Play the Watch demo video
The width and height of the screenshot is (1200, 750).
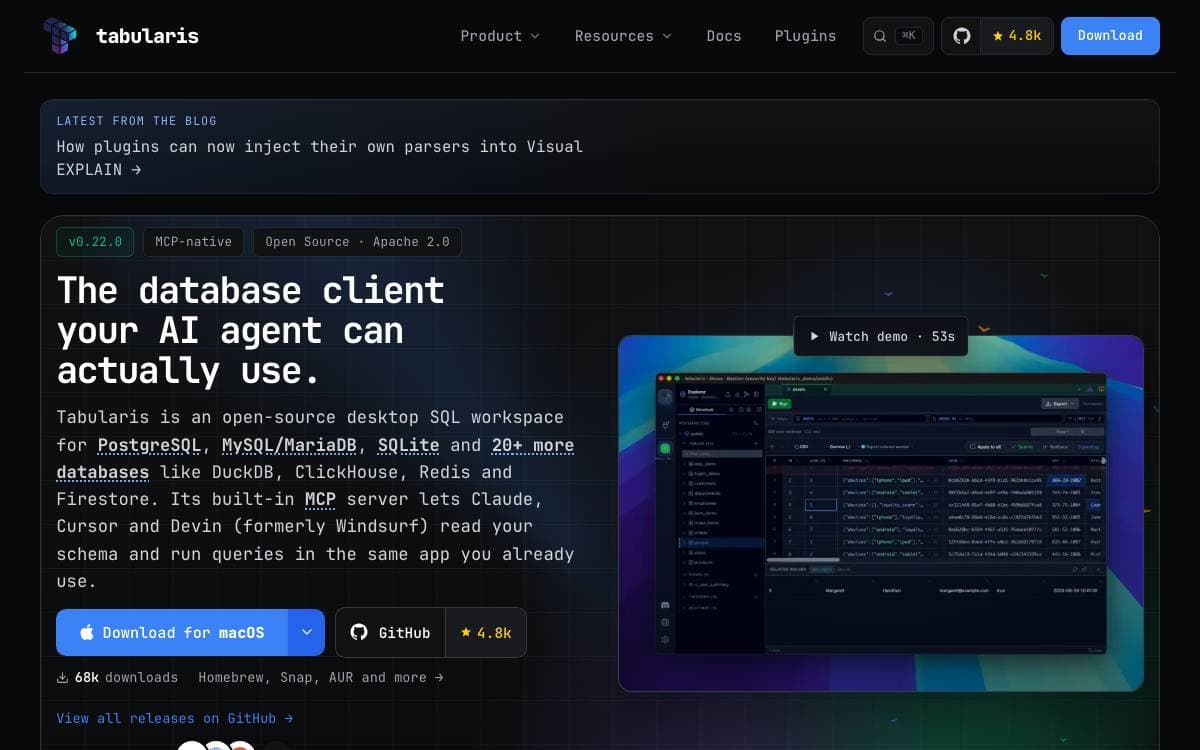(881, 337)
